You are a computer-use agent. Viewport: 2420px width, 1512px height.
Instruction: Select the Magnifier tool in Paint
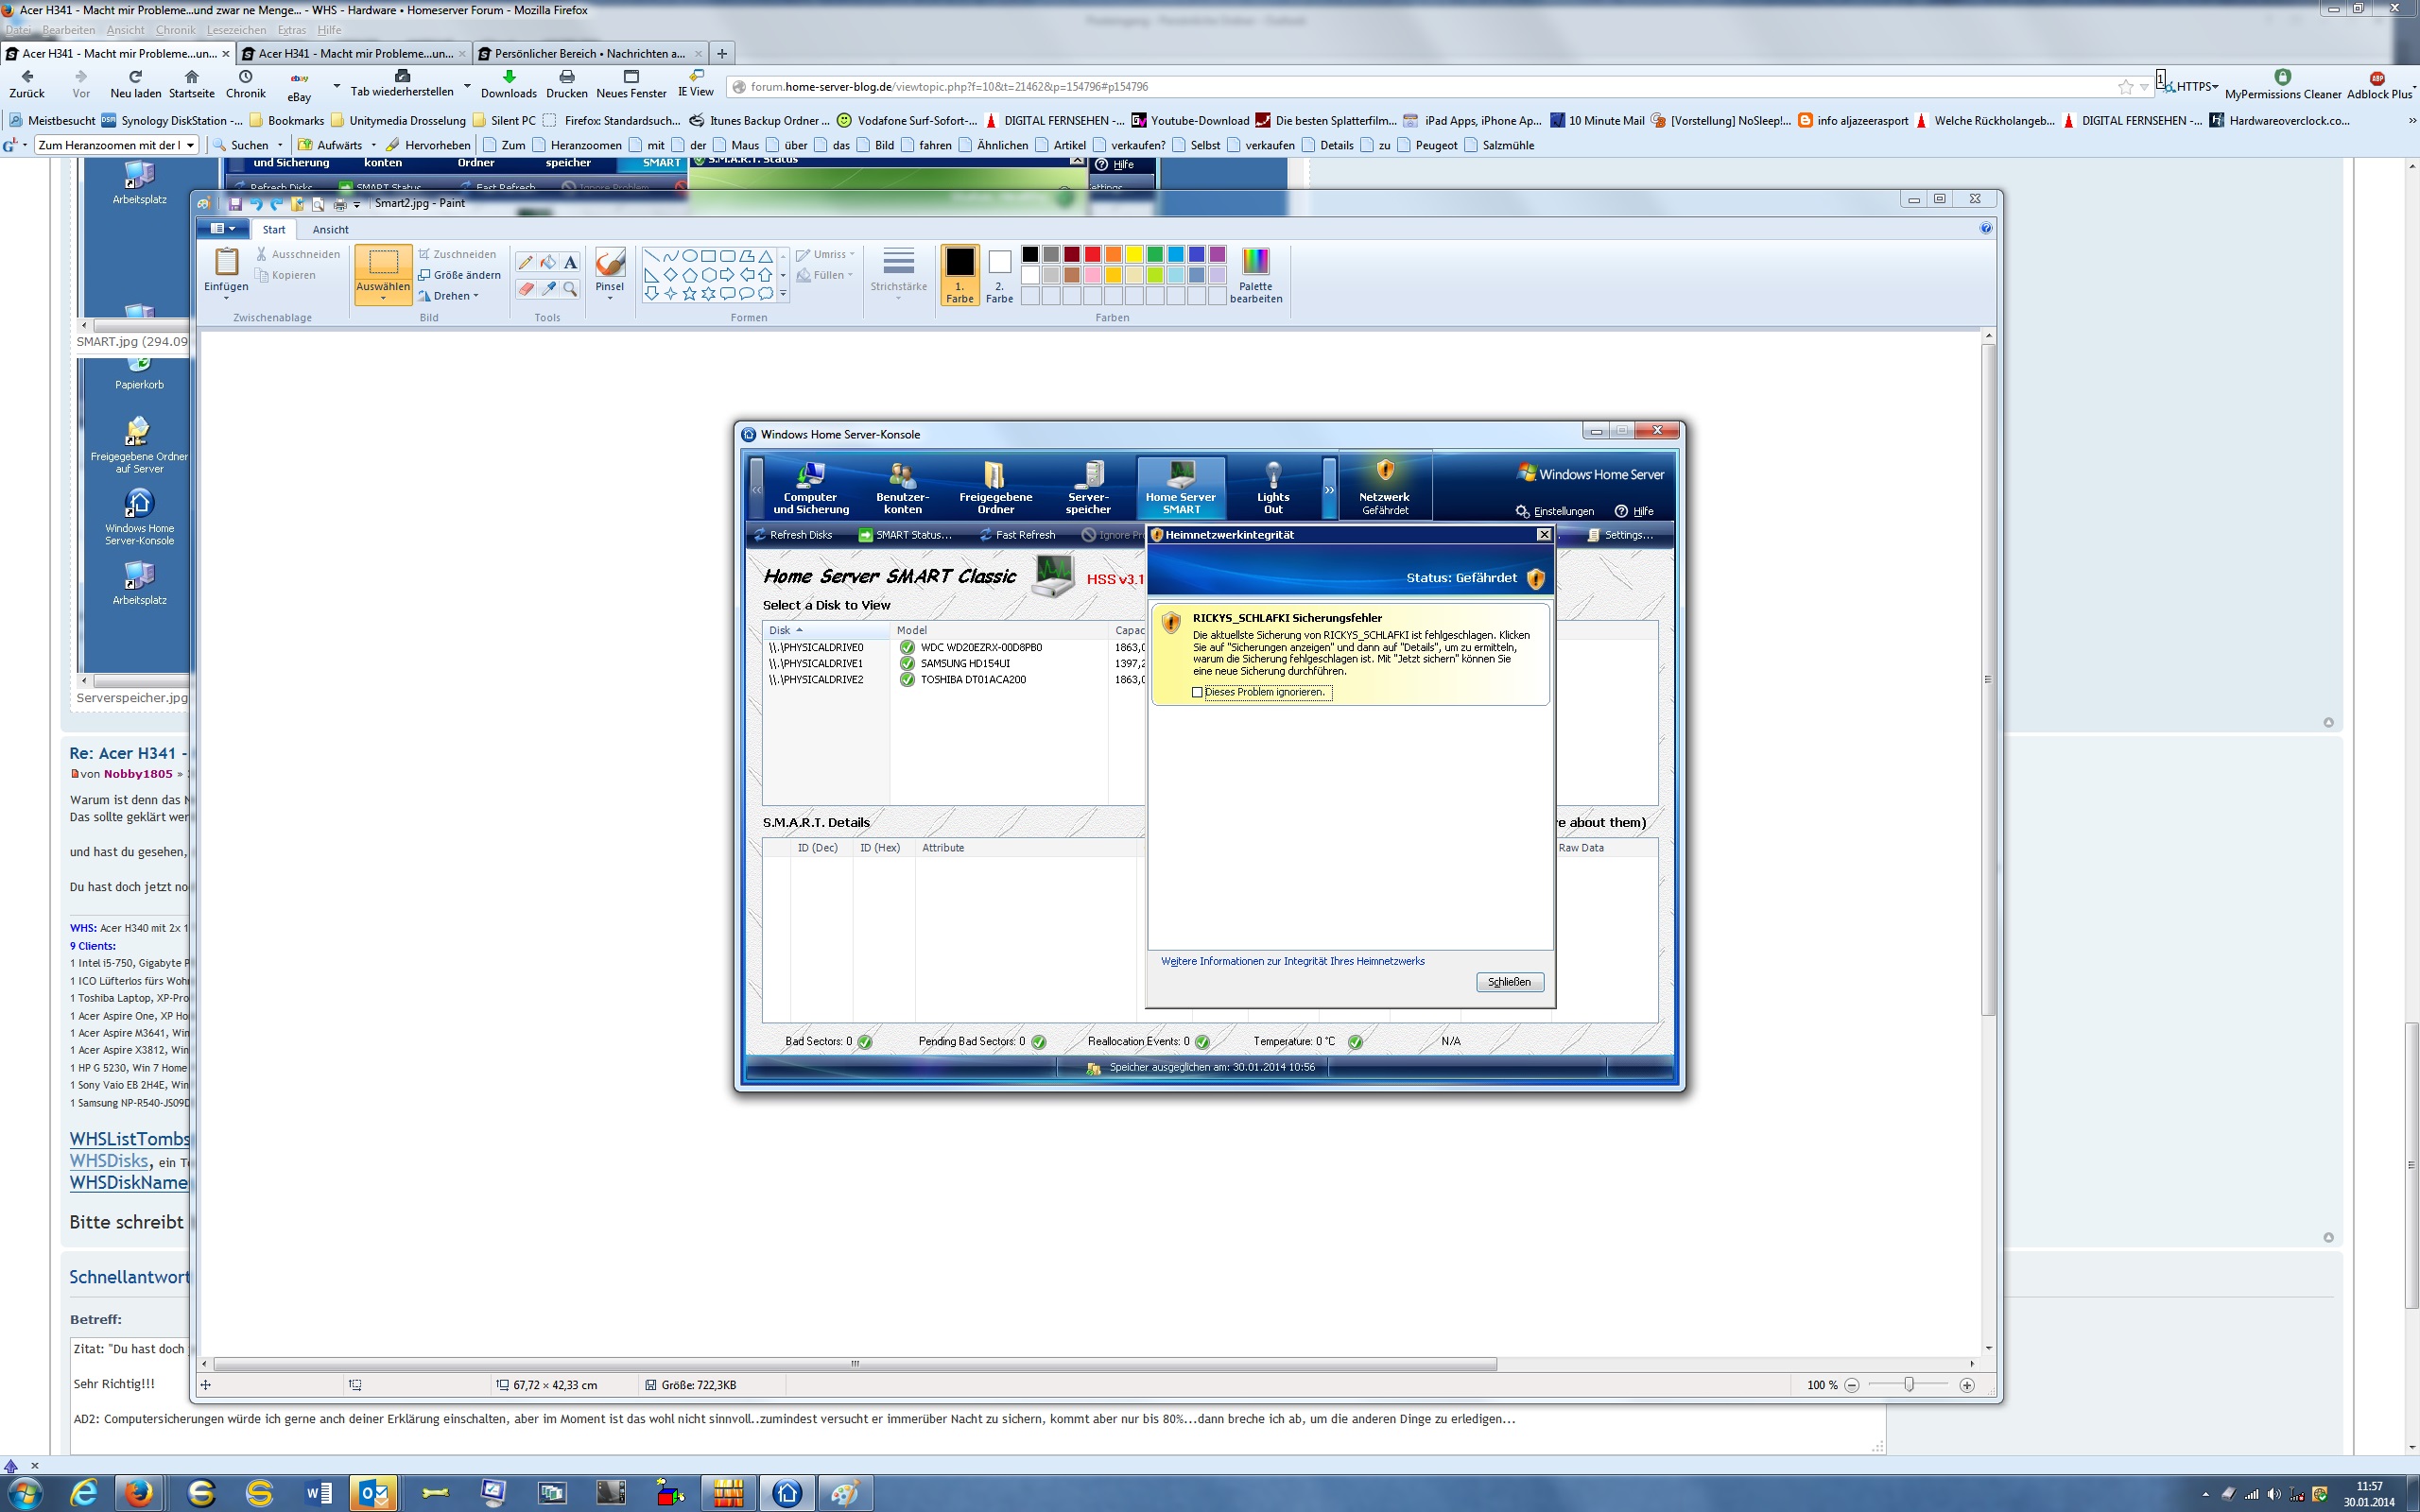(x=570, y=289)
